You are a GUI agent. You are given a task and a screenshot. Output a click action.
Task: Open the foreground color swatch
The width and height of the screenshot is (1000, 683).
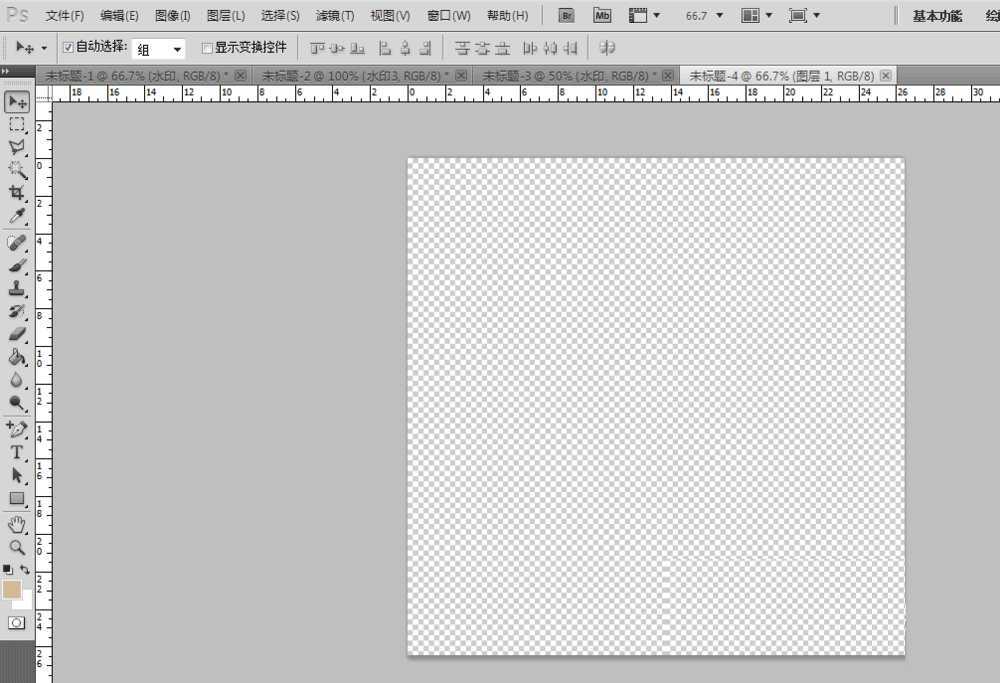click(x=10, y=588)
